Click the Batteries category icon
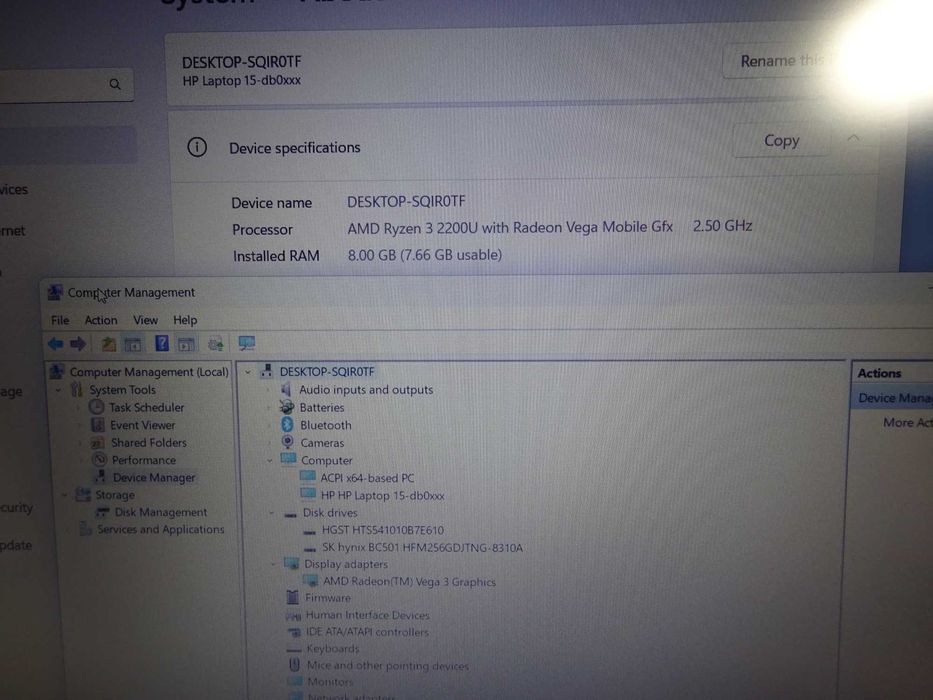This screenshot has width=933, height=700. point(287,407)
